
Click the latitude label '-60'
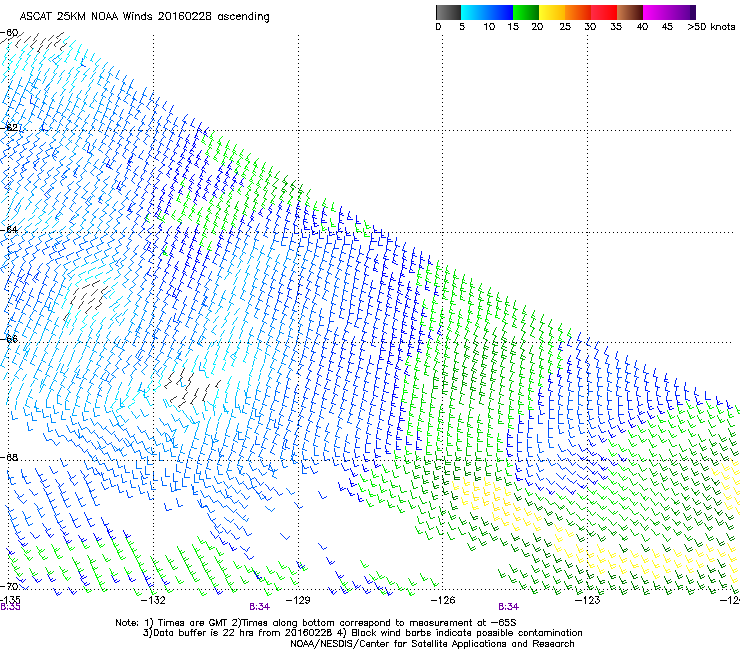9,33
